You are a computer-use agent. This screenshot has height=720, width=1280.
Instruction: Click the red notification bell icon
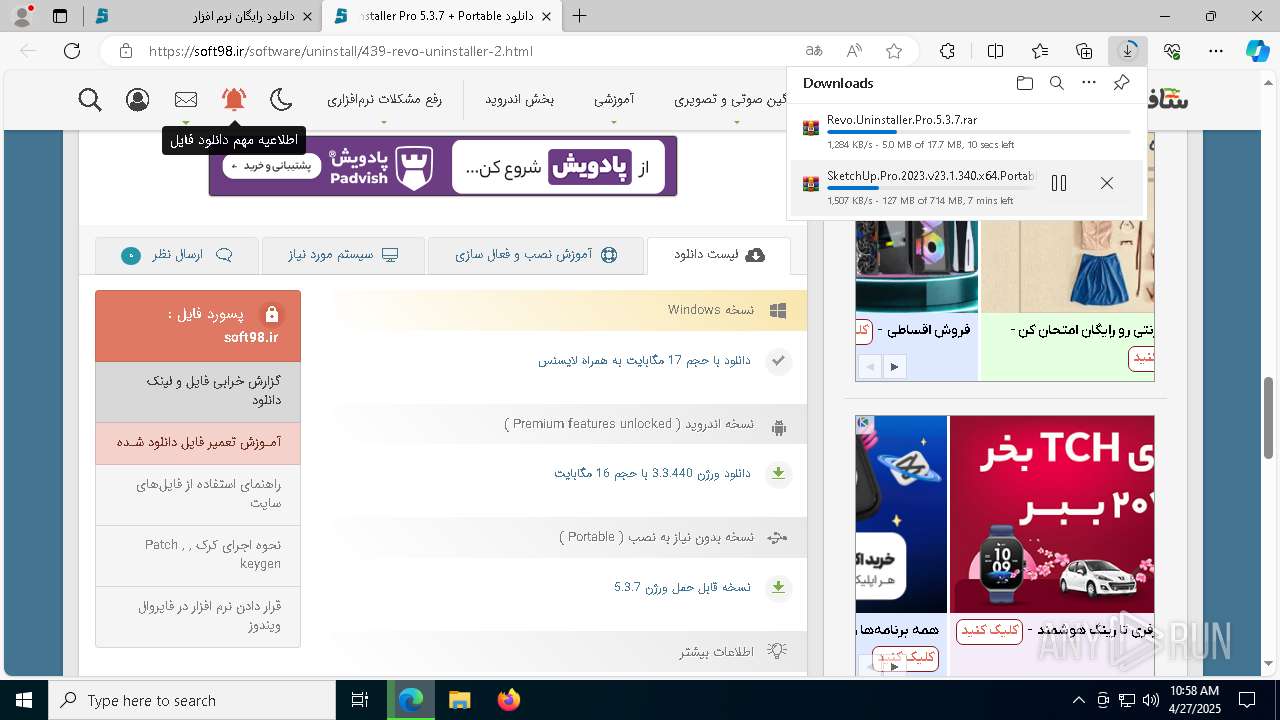234,99
